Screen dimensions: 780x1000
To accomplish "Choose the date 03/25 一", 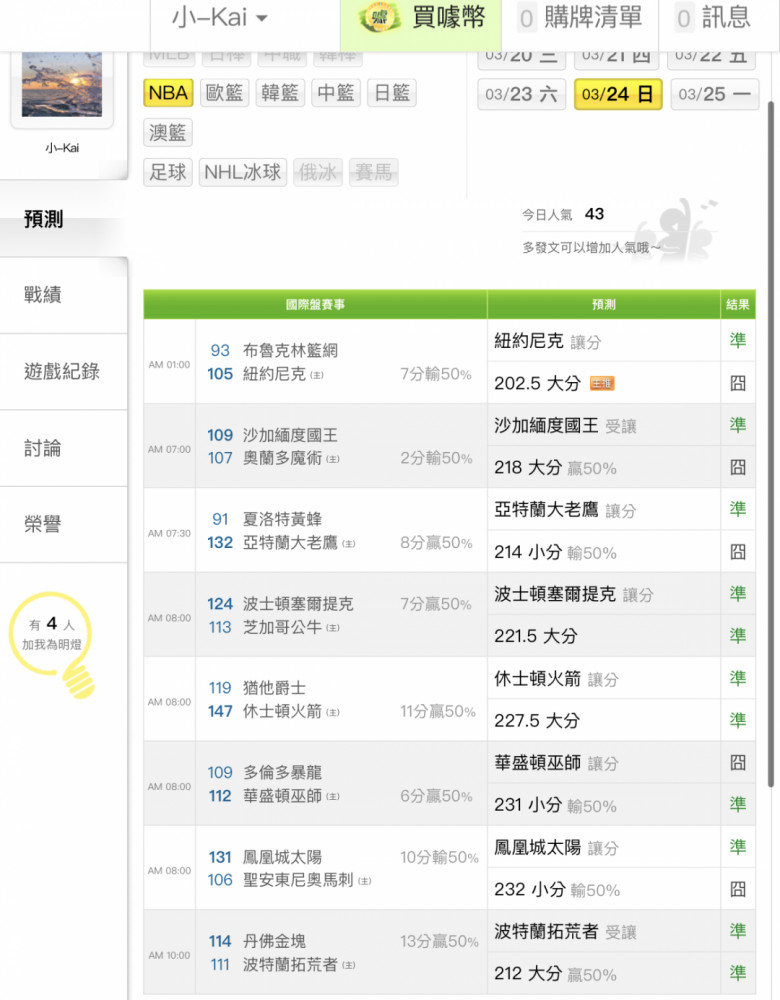I will coord(715,94).
